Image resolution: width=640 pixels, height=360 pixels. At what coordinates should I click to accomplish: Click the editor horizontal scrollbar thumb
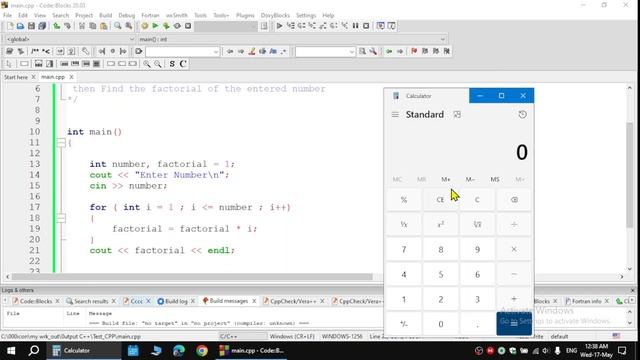point(192,277)
